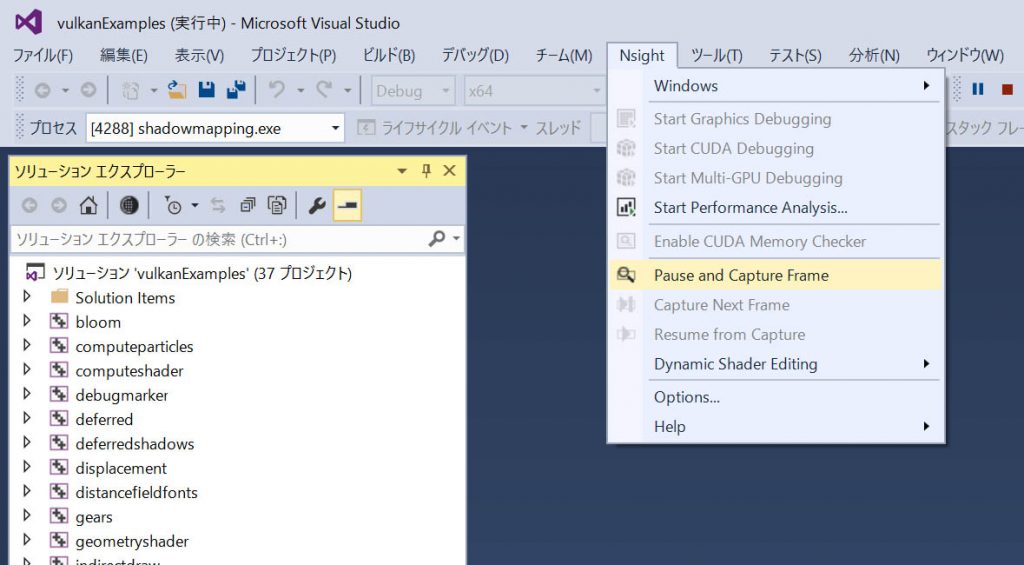This screenshot has height=565, width=1024.
Task: Pause debugging with the break-all icon
Action: [x=978, y=89]
